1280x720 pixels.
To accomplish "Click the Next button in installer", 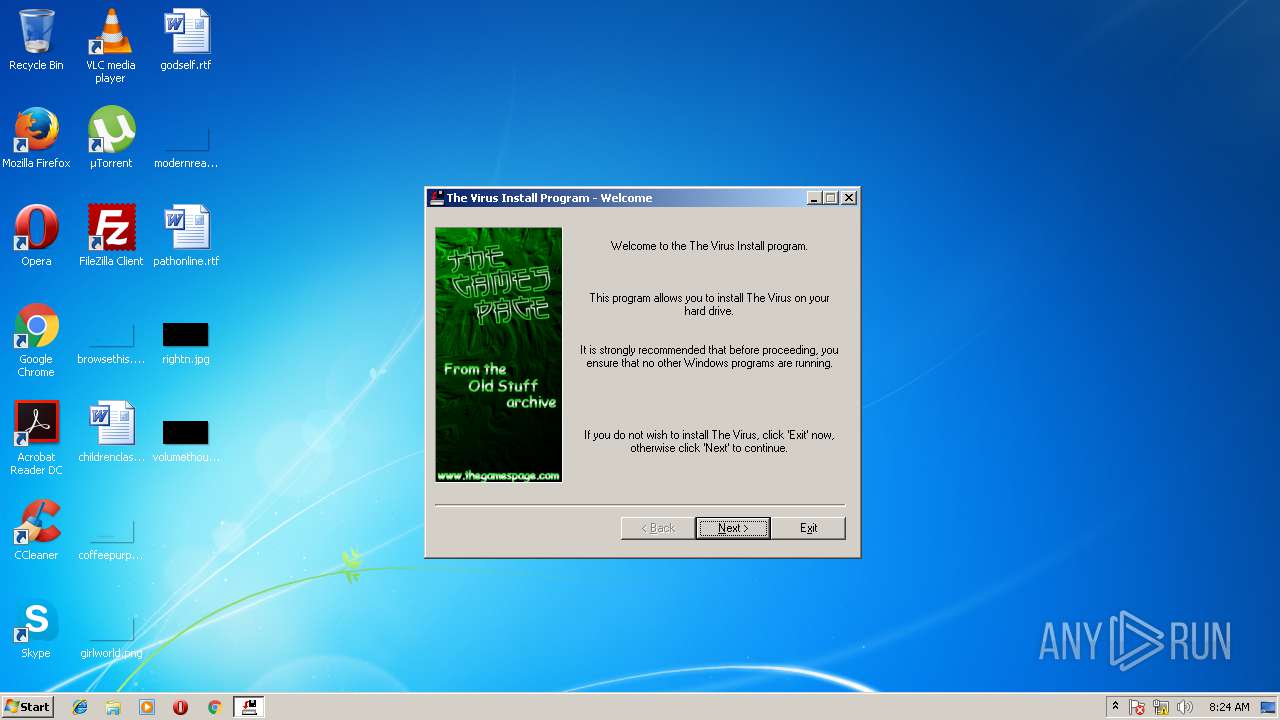I will pos(733,528).
